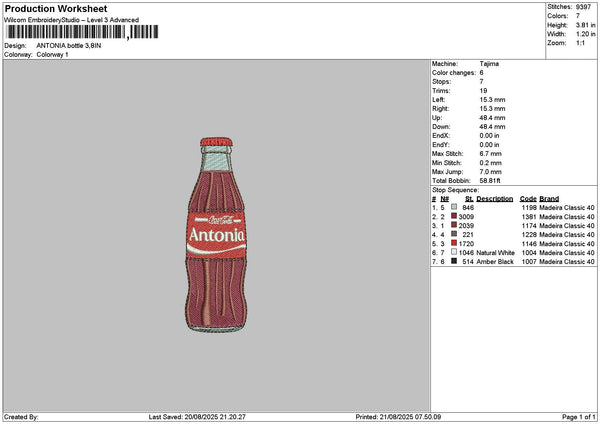The width and height of the screenshot is (600, 424).
Task: Click stitch count 846 in stop 1
Action: coord(468,208)
